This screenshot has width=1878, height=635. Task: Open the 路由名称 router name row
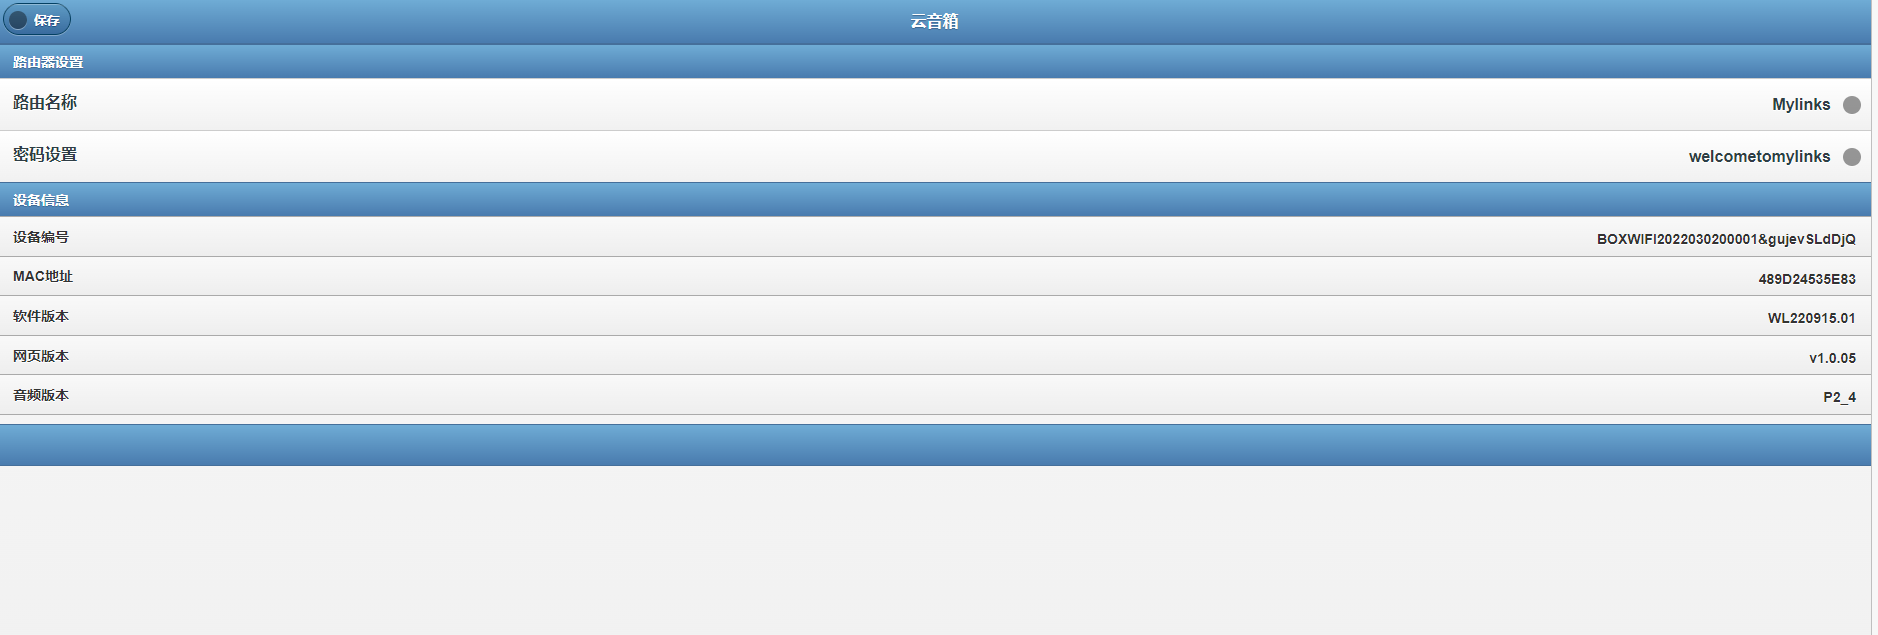click(45, 103)
